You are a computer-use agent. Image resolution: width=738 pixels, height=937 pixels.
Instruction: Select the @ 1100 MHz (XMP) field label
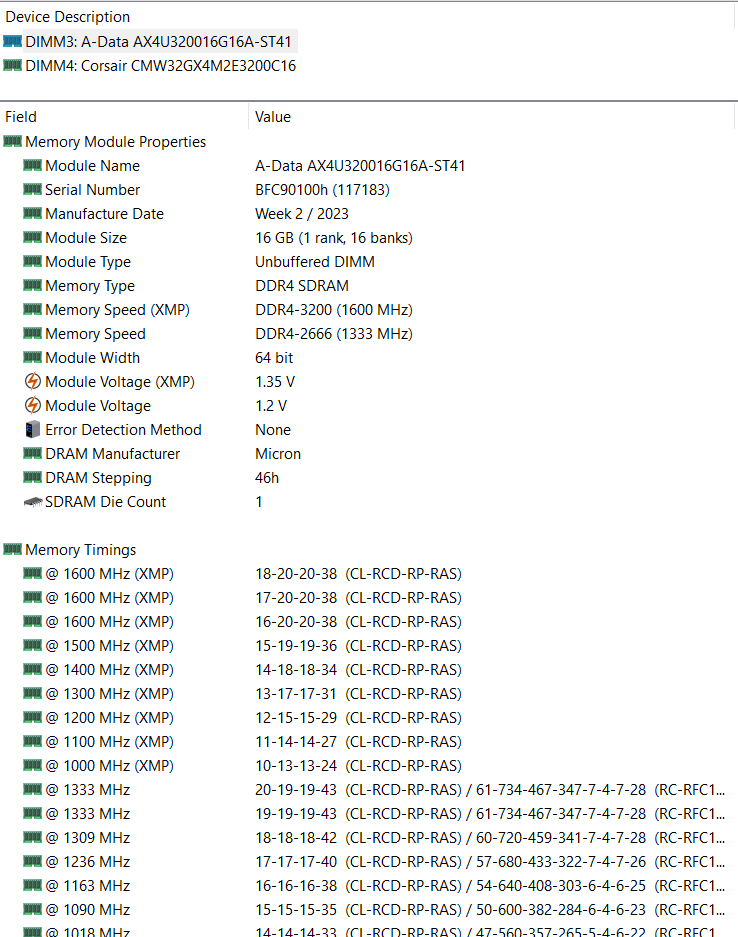(x=109, y=742)
